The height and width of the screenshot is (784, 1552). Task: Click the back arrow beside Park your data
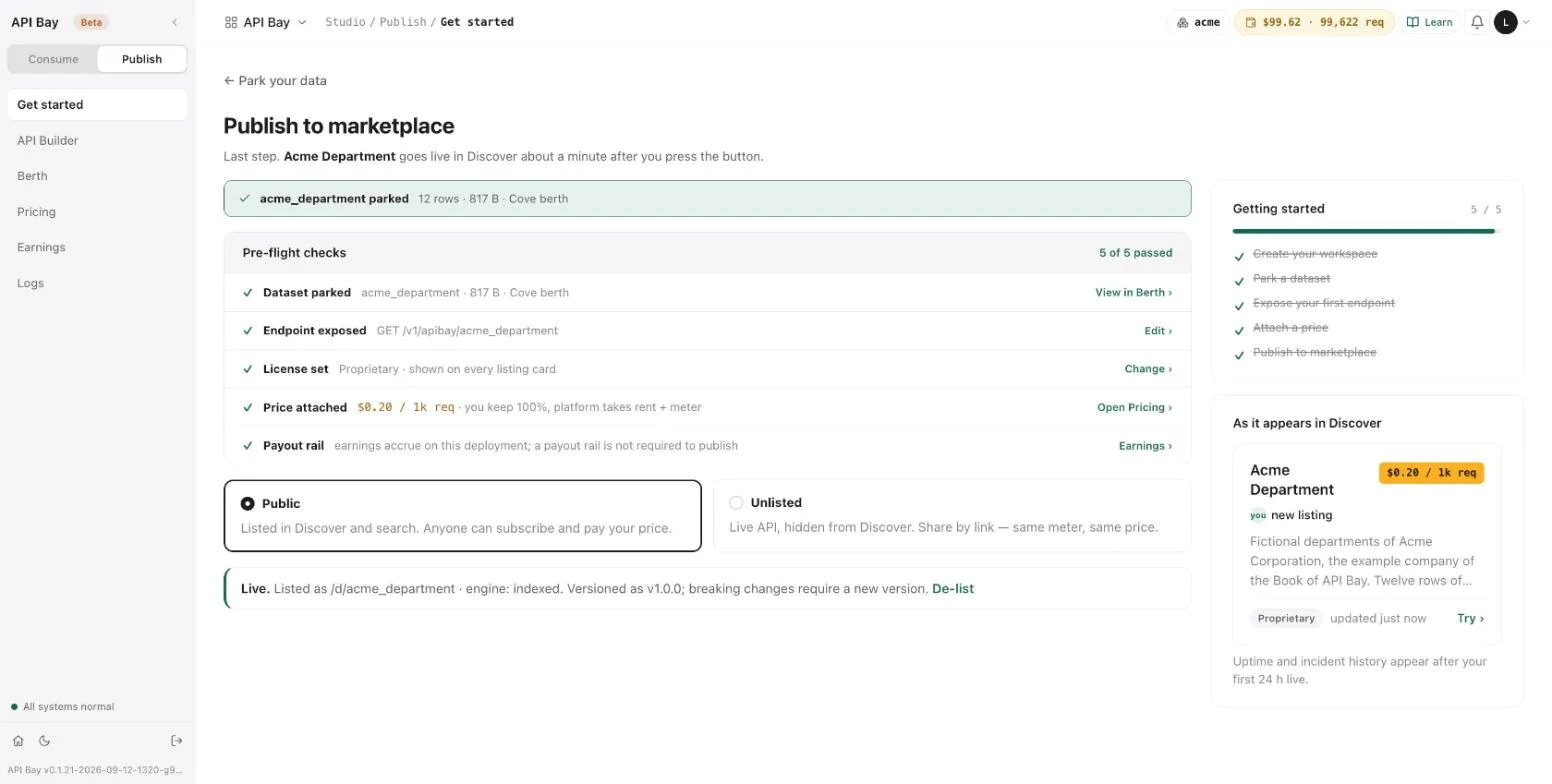coord(229,81)
